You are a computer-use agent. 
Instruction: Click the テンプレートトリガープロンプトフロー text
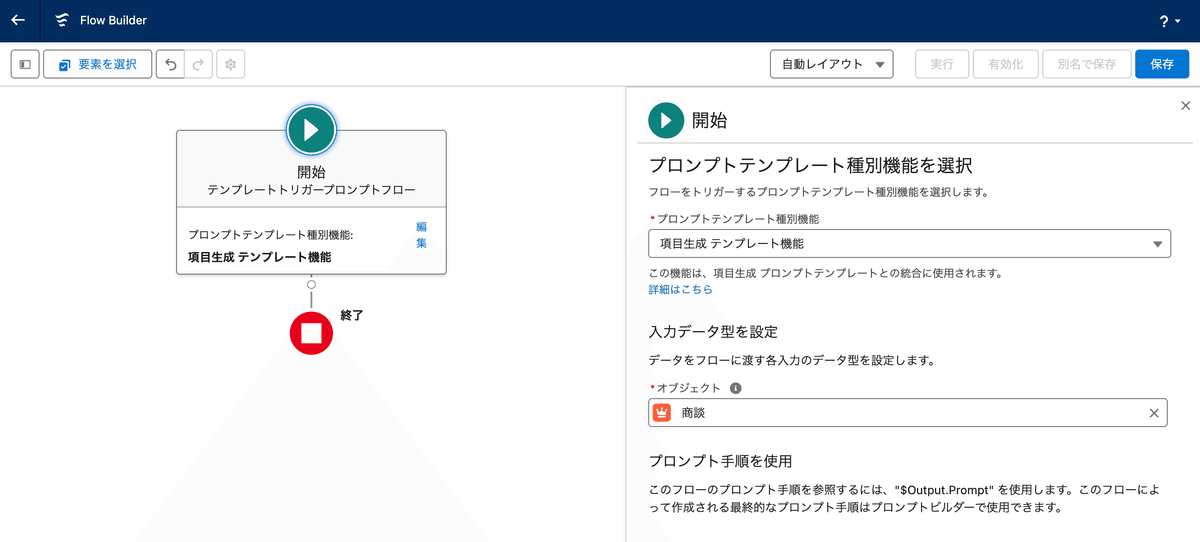[x=311, y=189]
